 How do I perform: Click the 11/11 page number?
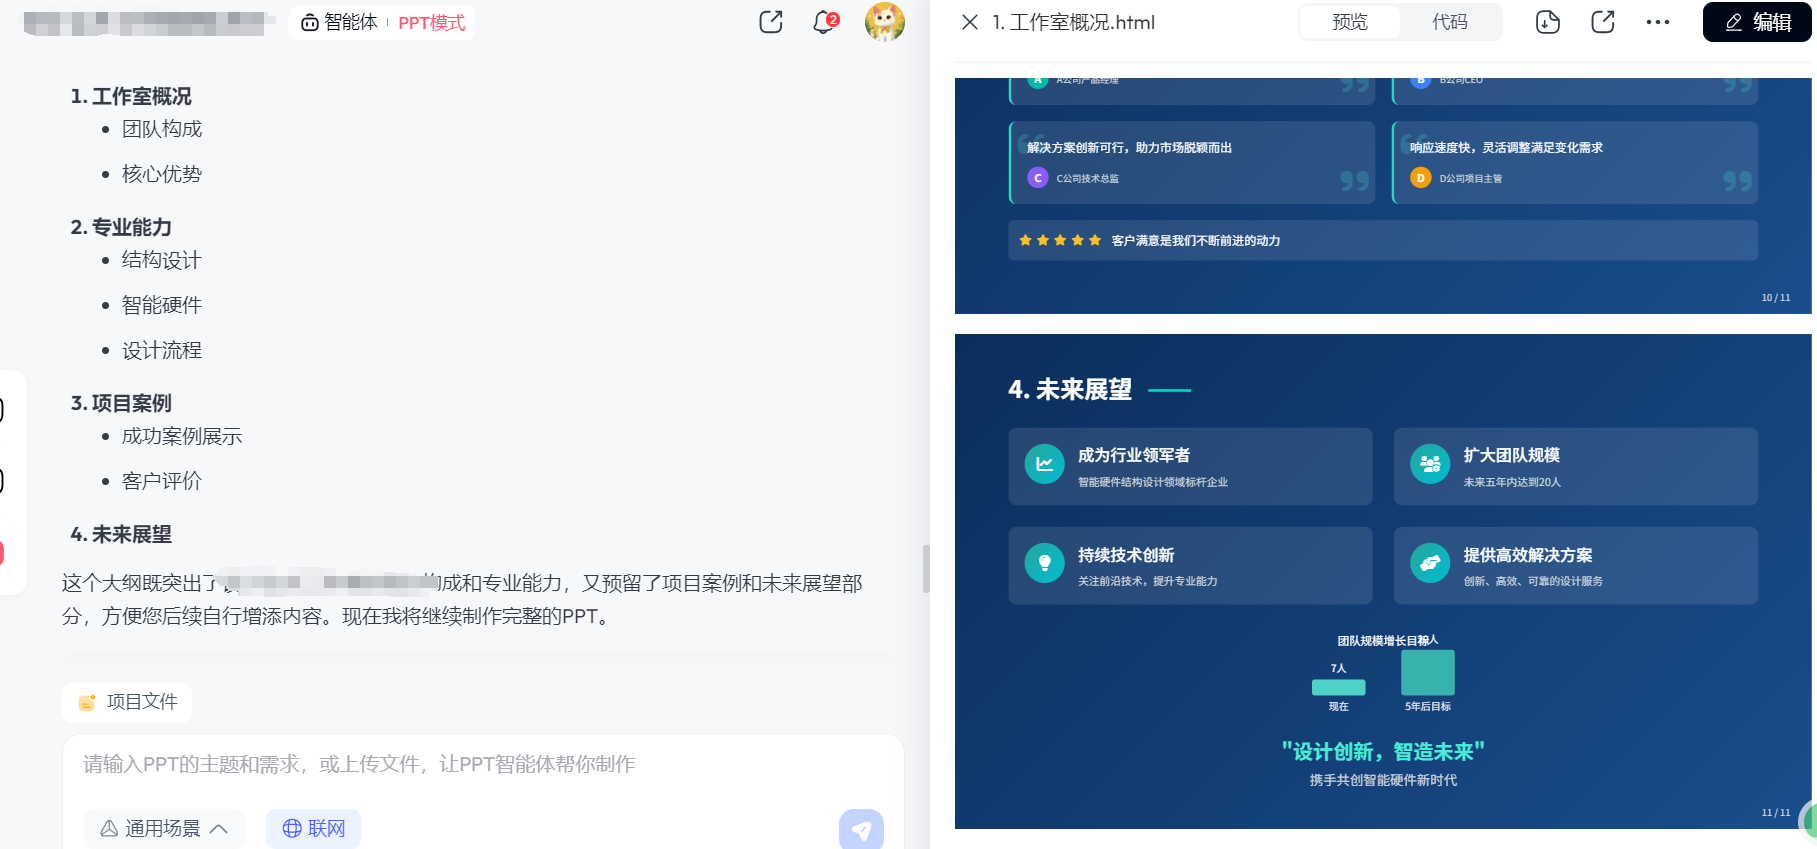pos(1776,813)
